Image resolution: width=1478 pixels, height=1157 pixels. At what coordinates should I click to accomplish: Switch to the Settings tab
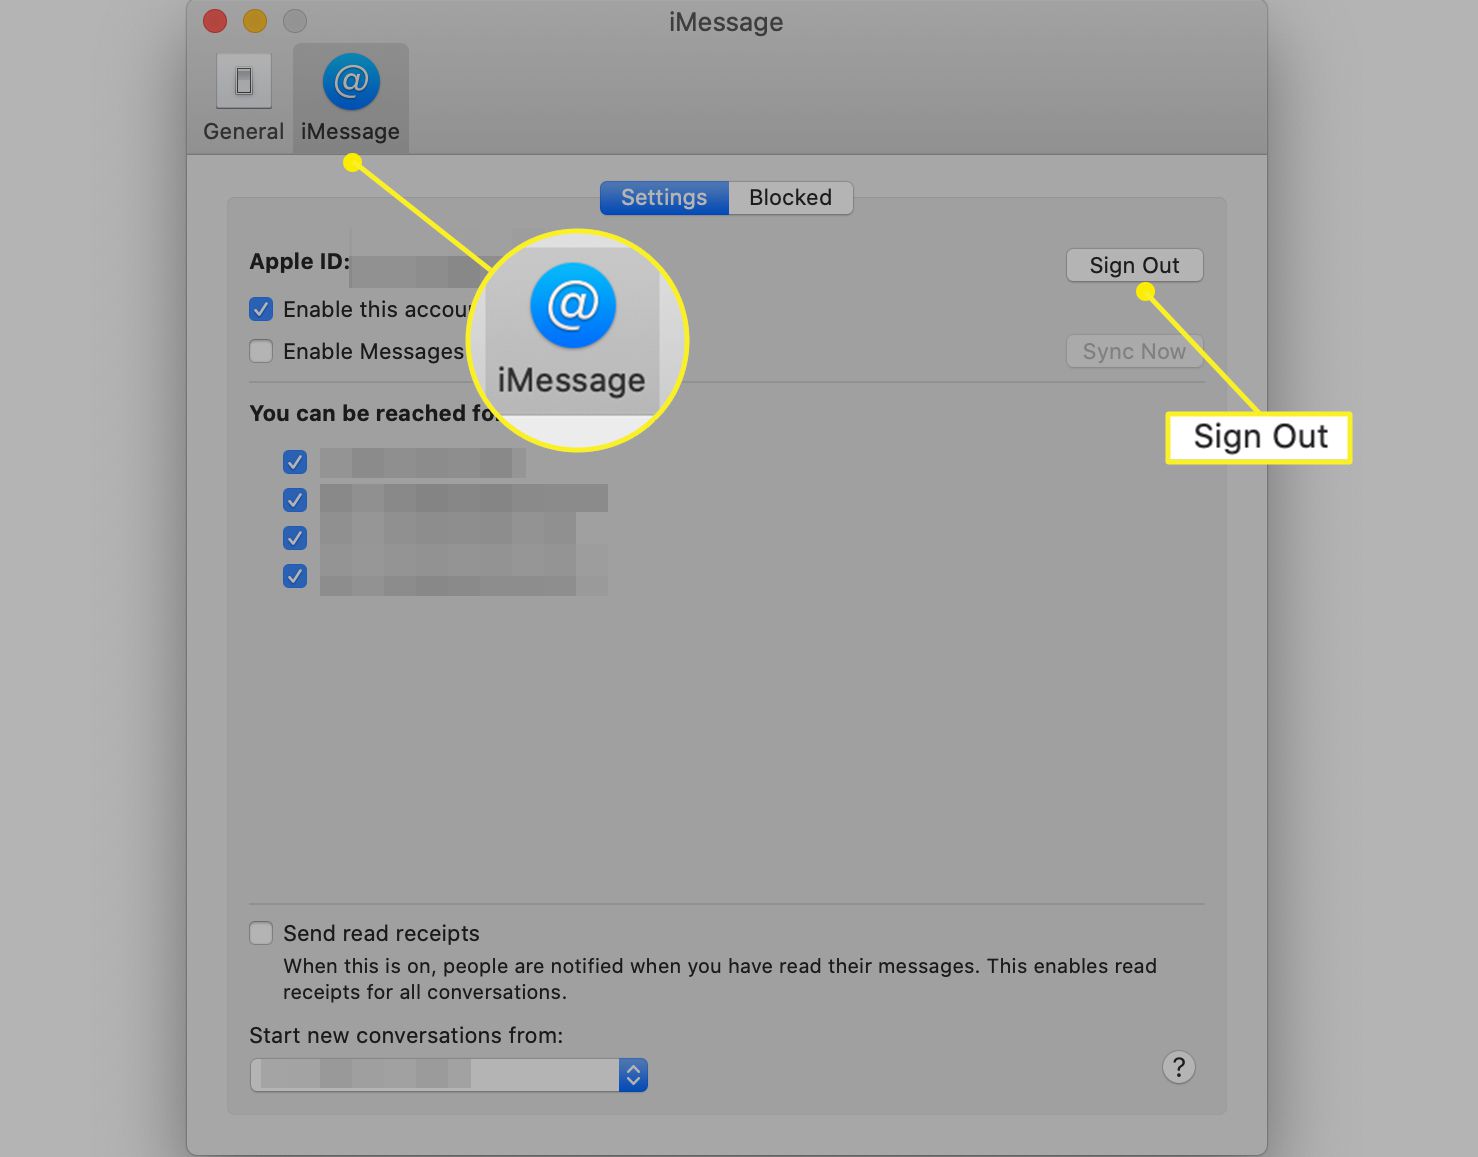pyautogui.click(x=664, y=198)
